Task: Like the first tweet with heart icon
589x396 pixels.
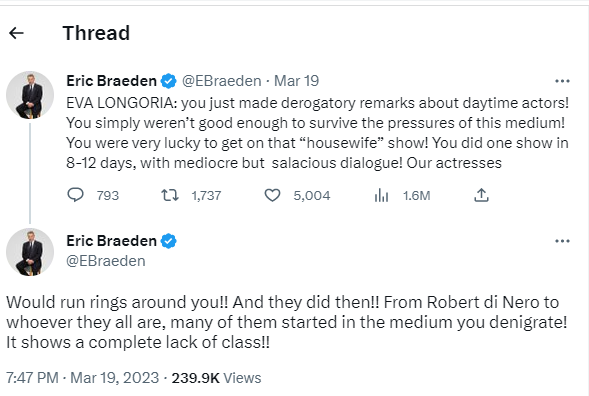Action: pyautogui.click(x=272, y=195)
